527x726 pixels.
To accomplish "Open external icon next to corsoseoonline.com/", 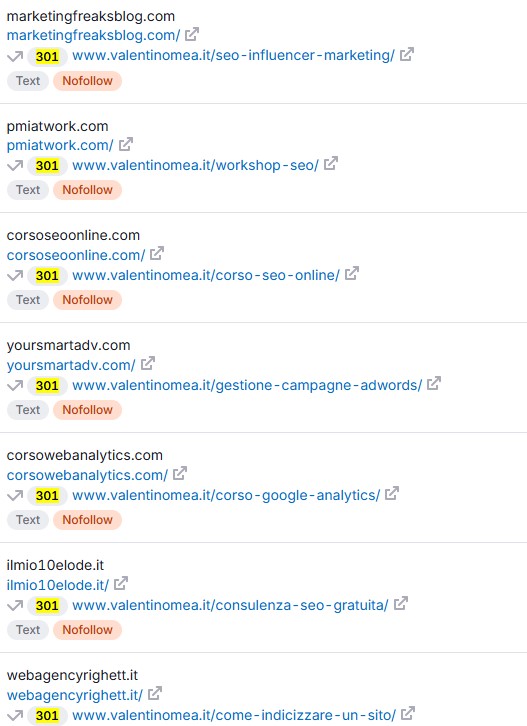I will (157, 254).
